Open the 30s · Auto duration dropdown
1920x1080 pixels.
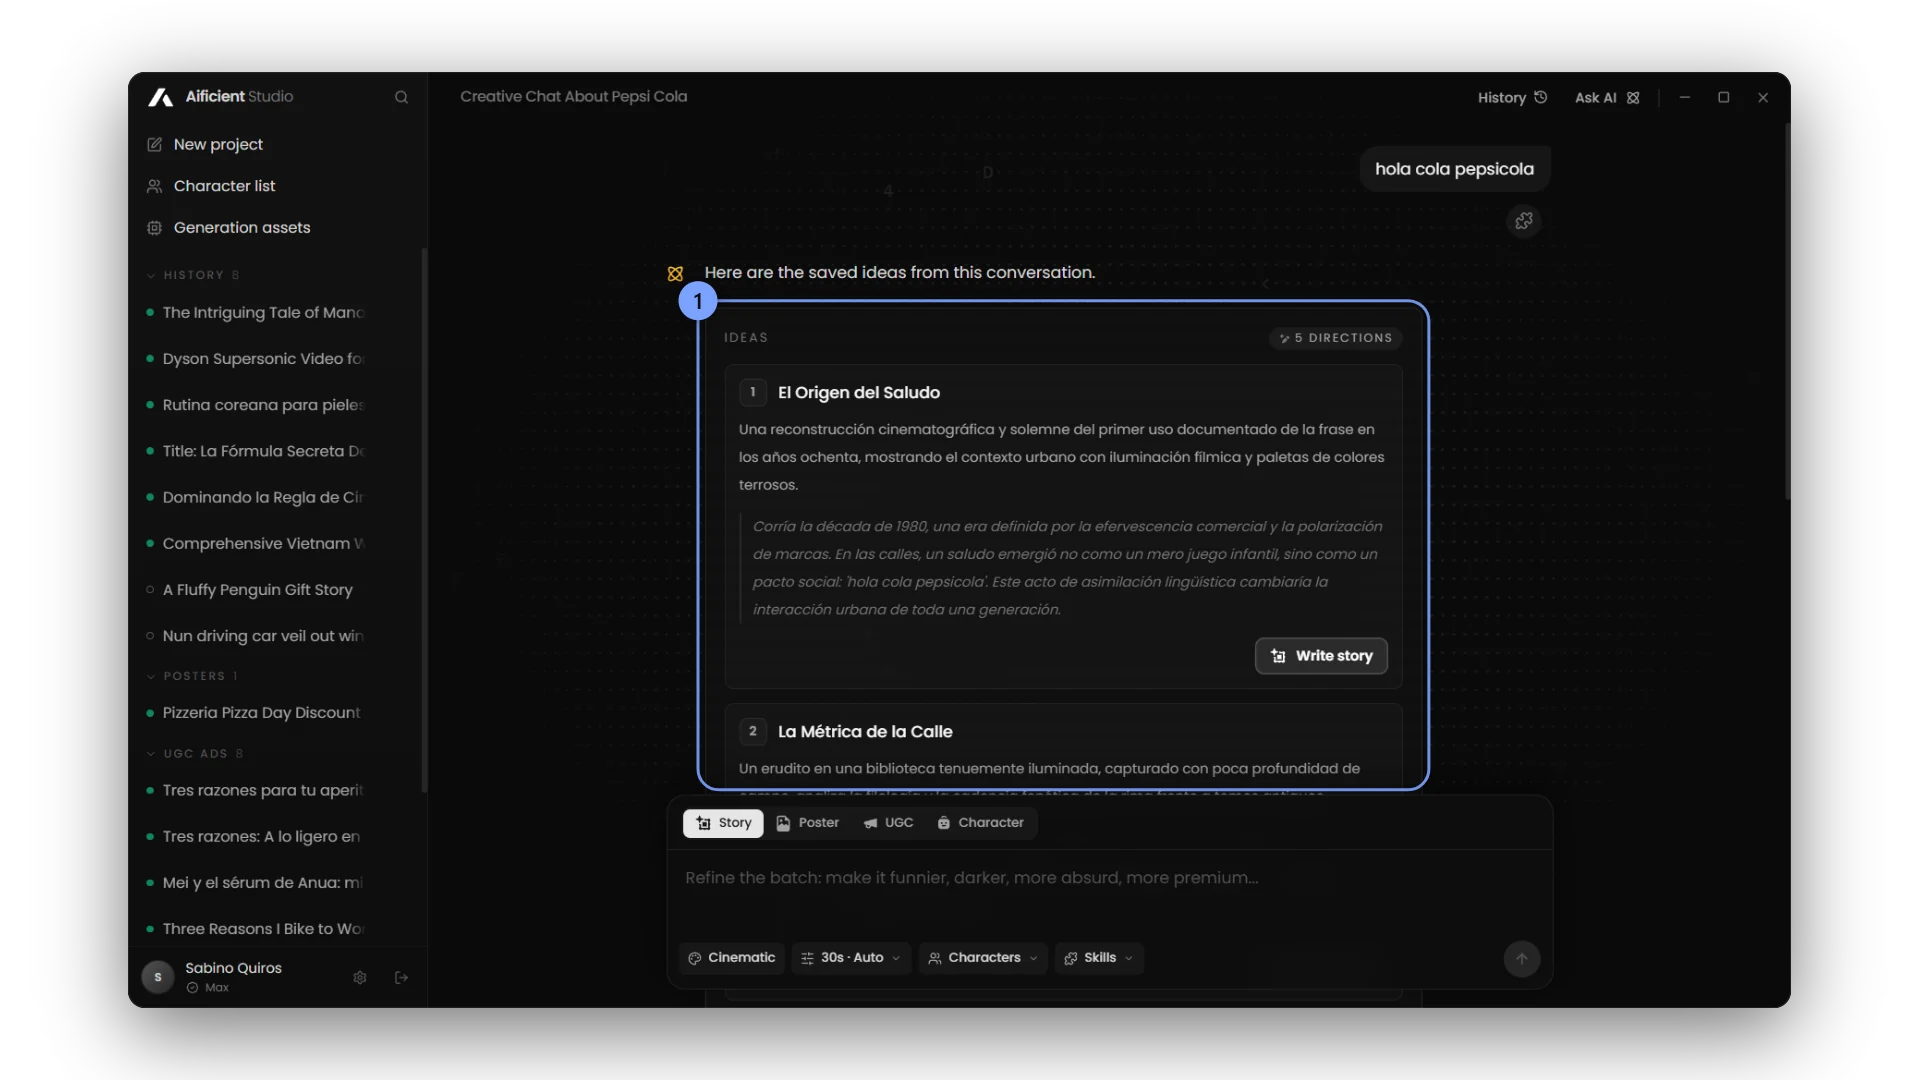(x=851, y=958)
